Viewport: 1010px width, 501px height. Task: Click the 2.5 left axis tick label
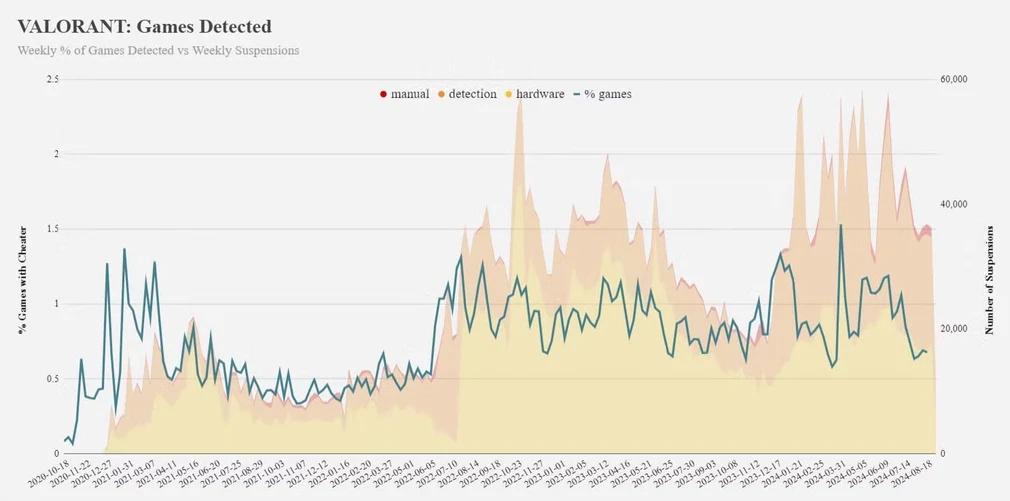tap(52, 79)
